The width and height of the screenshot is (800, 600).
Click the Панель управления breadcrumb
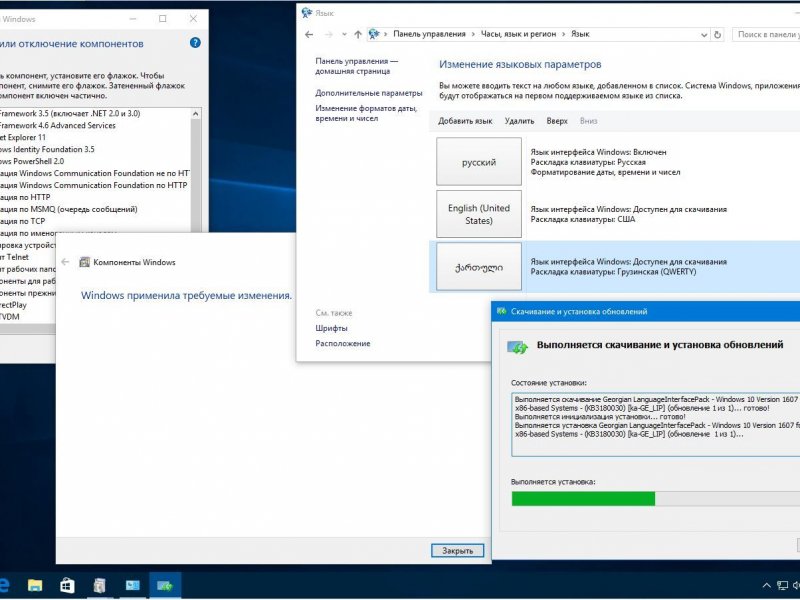tap(429, 34)
